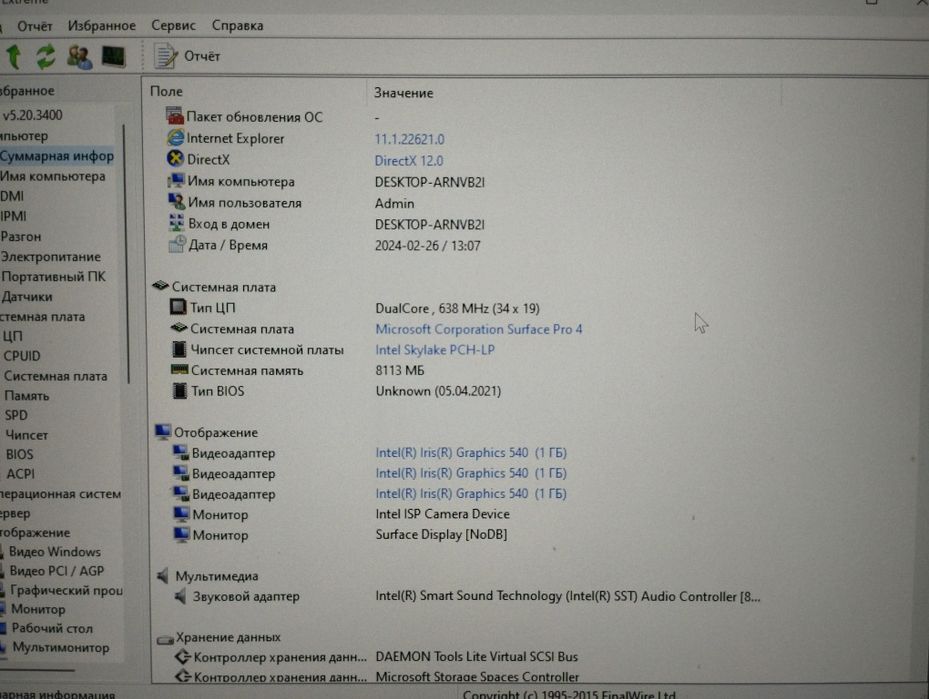The height and width of the screenshot is (699, 929).
Task: Click the Internet Explorer row icon
Action: click(x=175, y=138)
